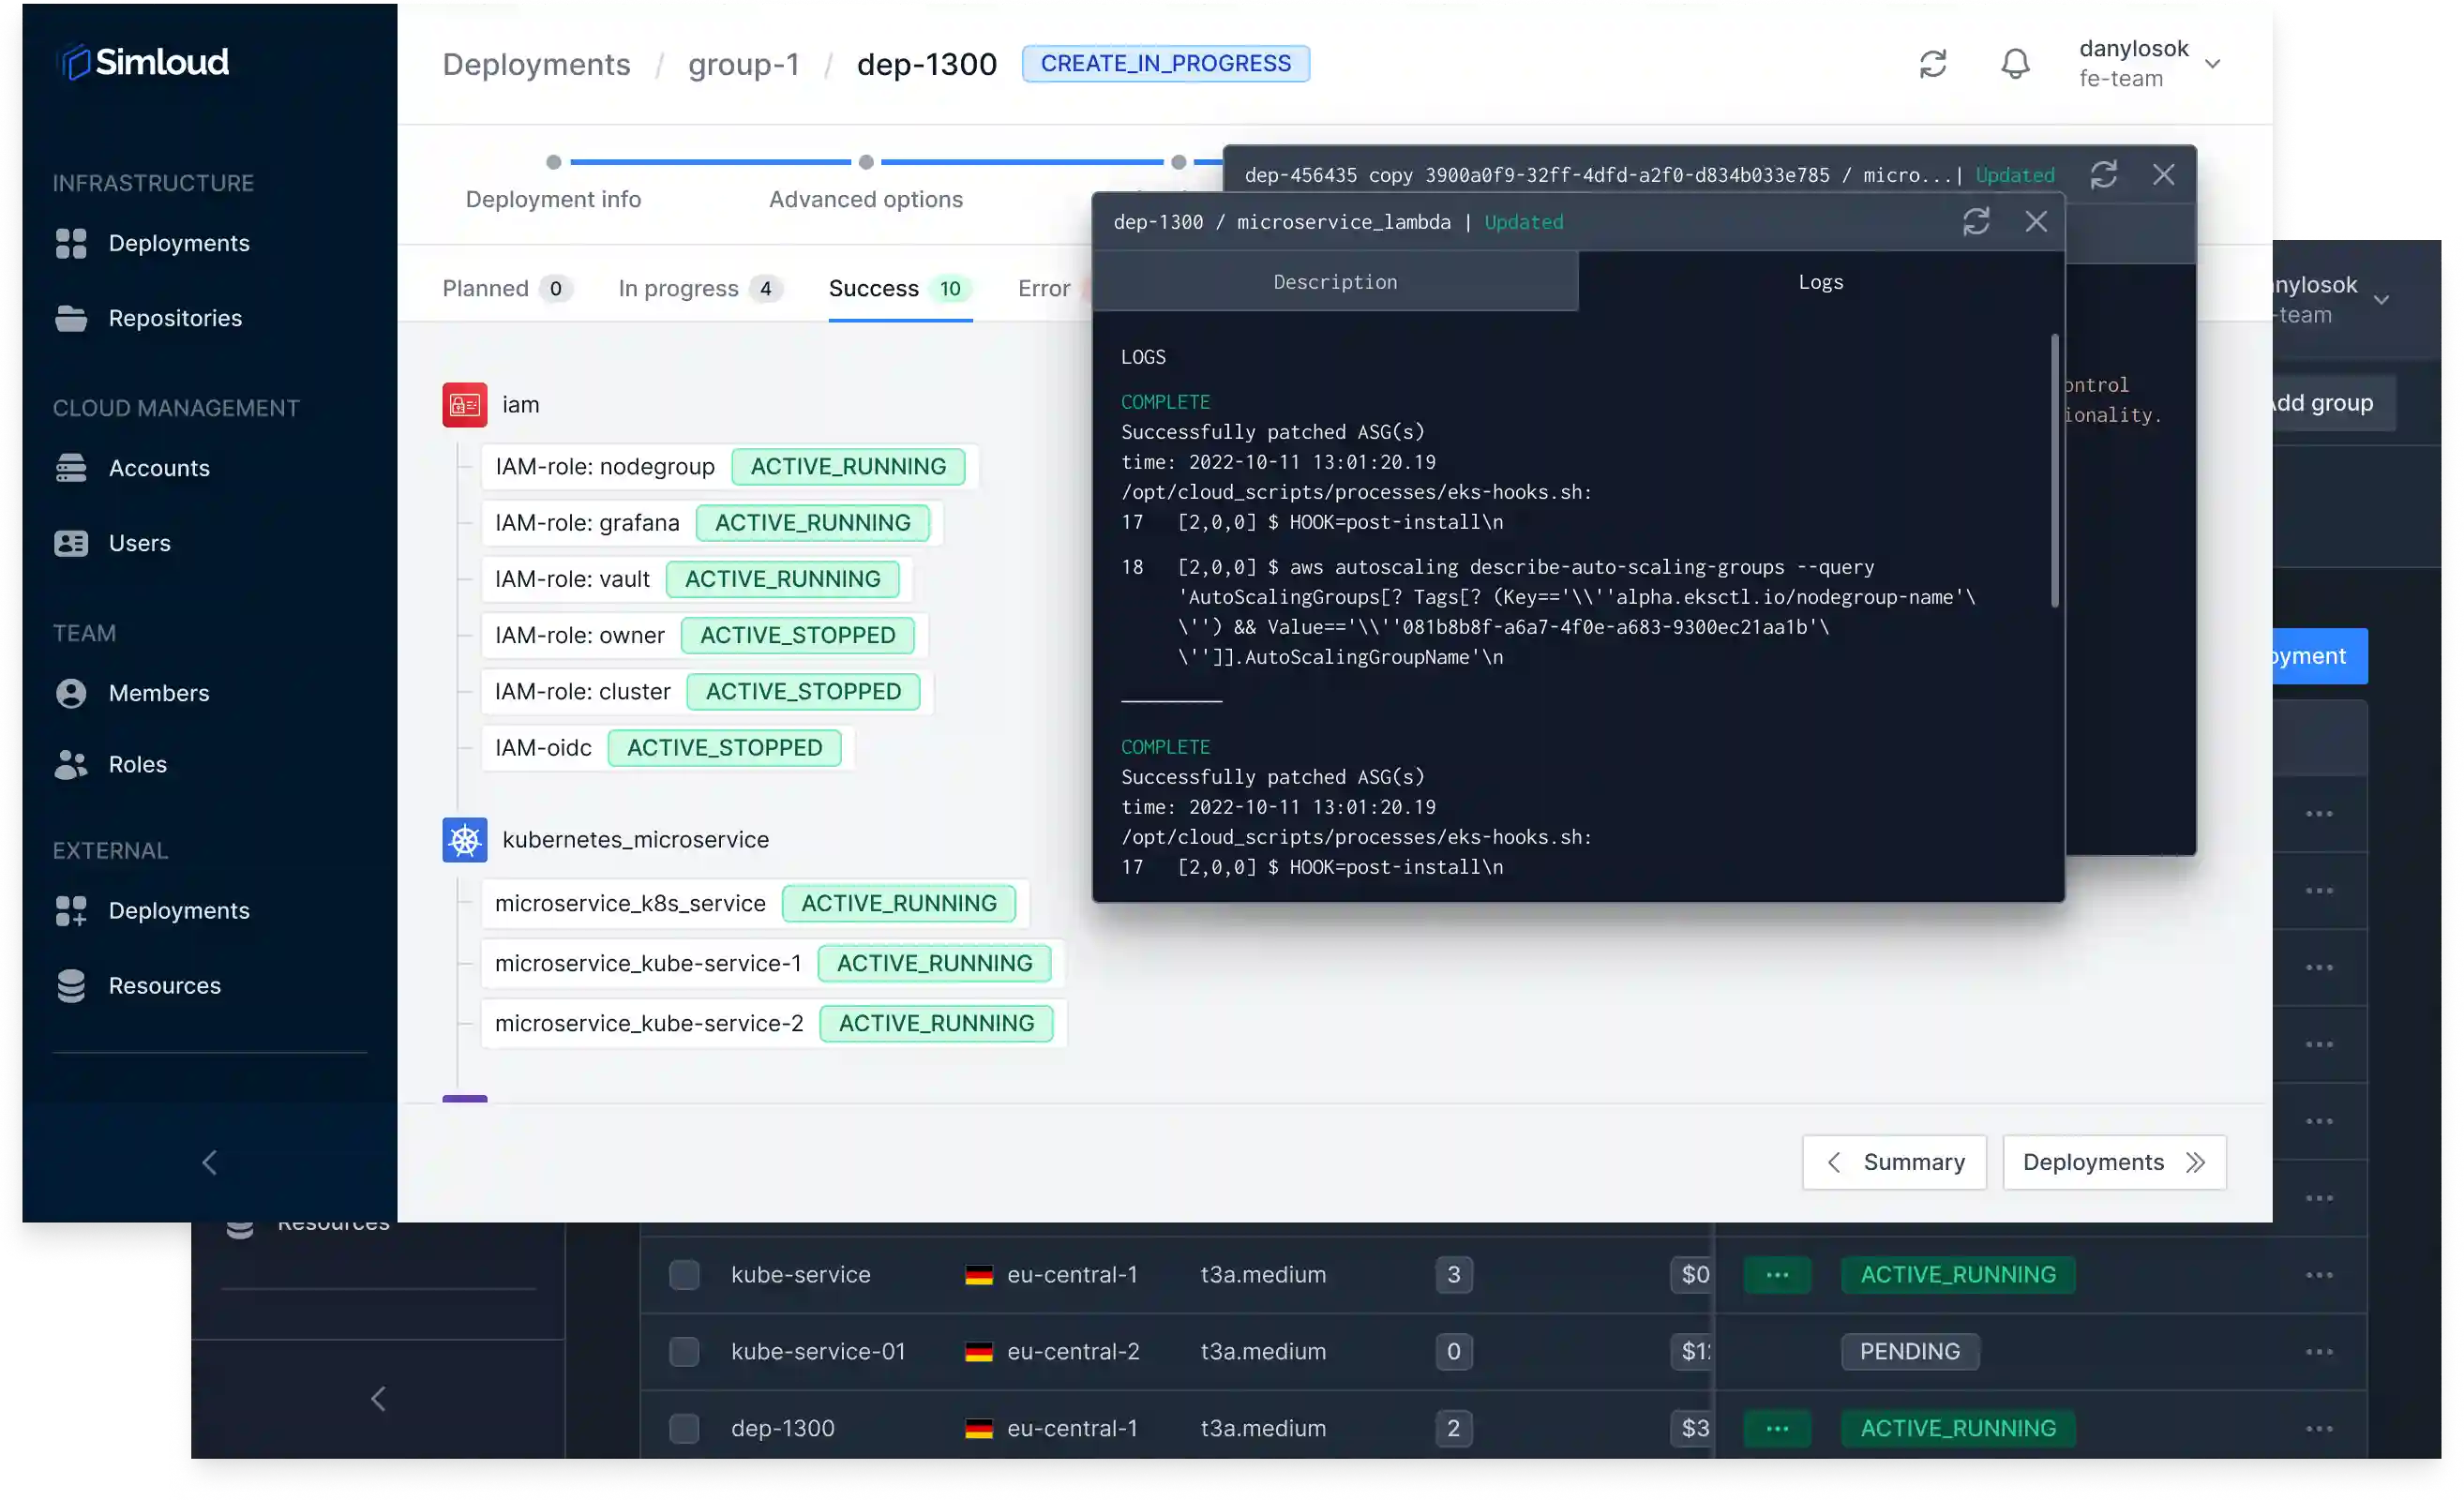Screen dimensions: 2464x1500
Task: Click the PENDING status of kube-service-01
Action: pyautogui.click(x=1909, y=1351)
